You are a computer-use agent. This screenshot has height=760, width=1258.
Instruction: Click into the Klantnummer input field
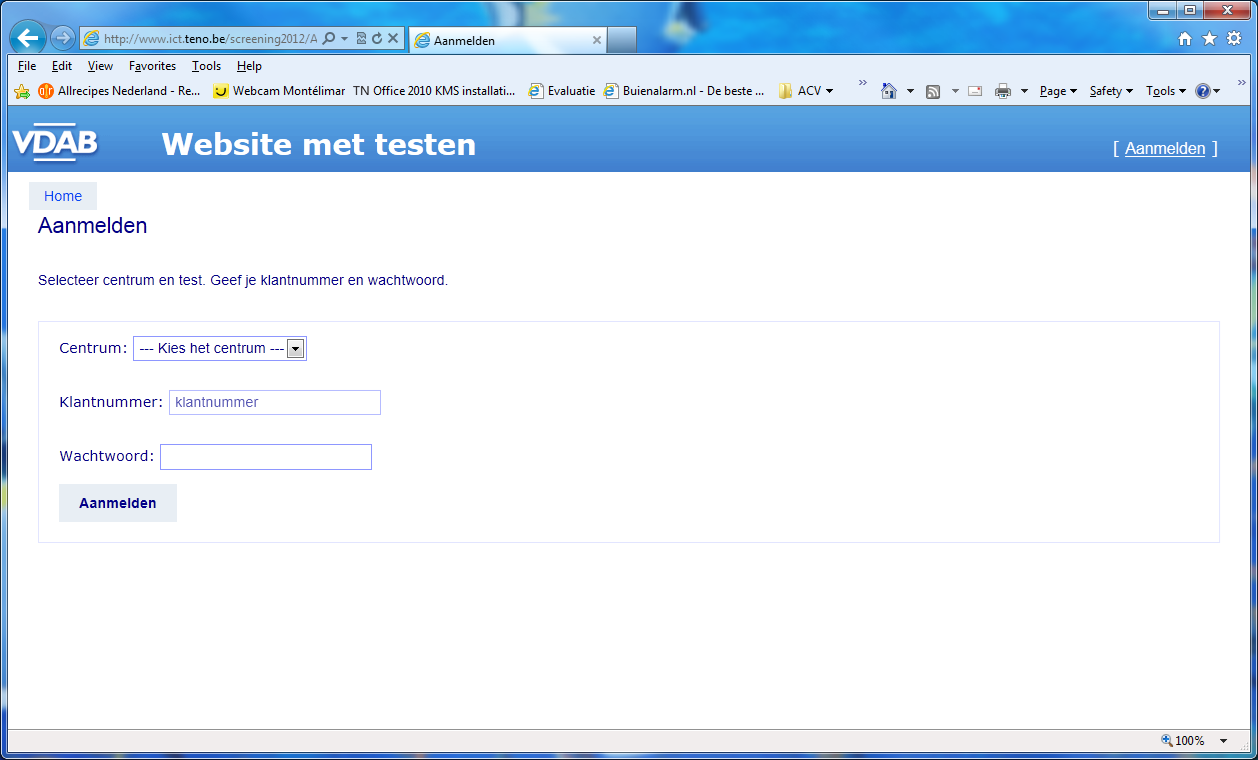pos(275,402)
